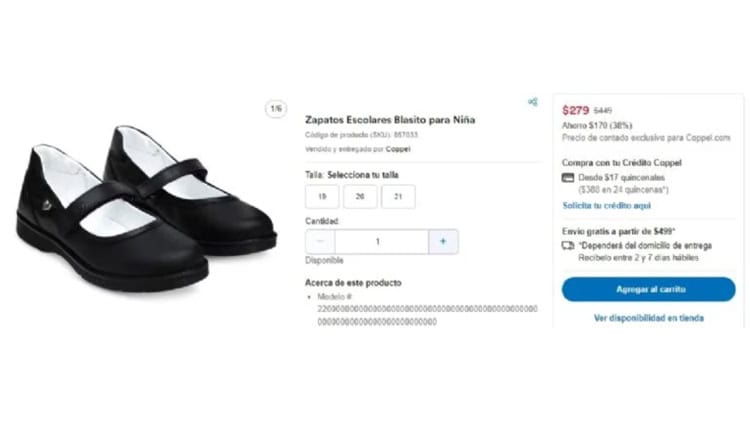
Task: Click the credit card icon beside Desde $17
Action: (568, 177)
